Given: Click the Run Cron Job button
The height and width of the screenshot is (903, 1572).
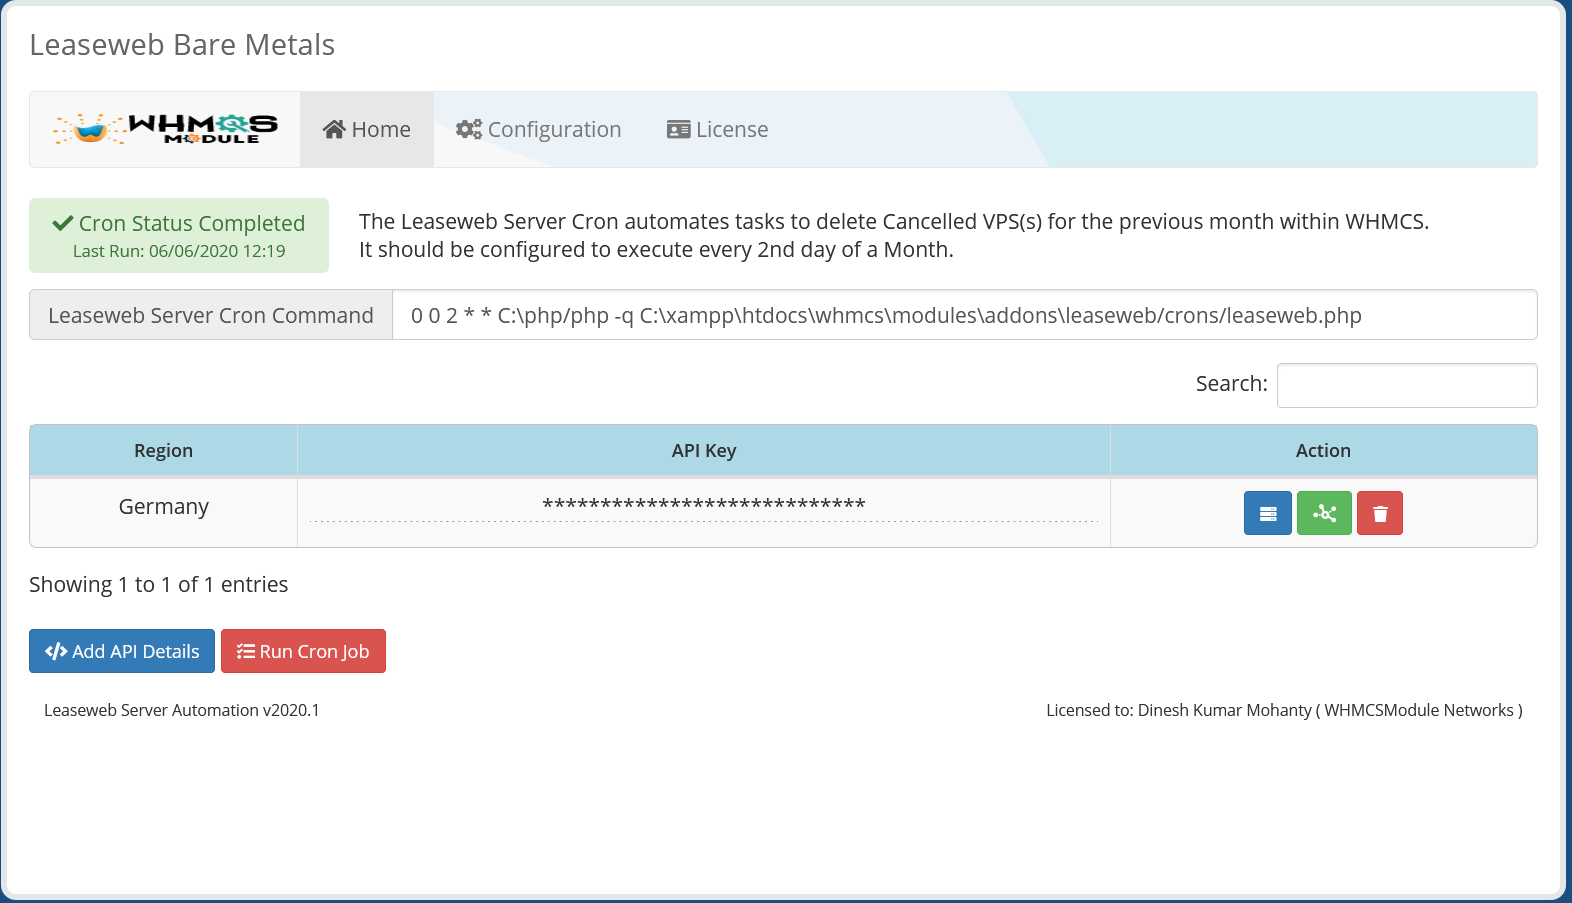Looking at the screenshot, I should (x=303, y=651).
